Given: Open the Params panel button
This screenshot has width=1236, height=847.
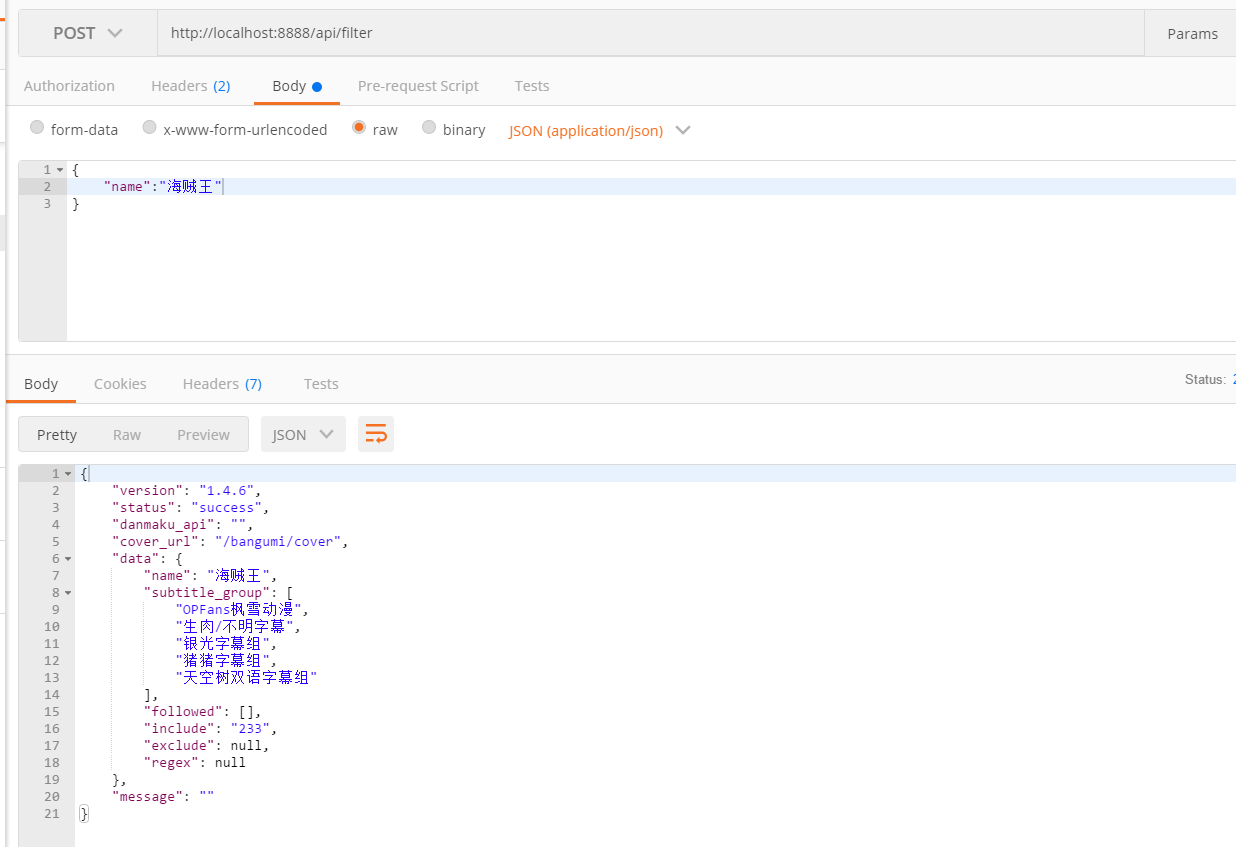Looking at the screenshot, I should click(1192, 33).
